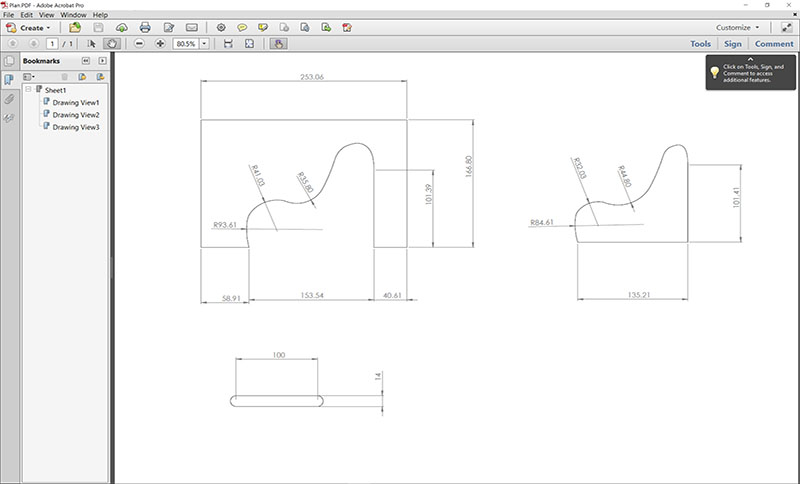Open the Attachments paperclip panel

click(9, 98)
